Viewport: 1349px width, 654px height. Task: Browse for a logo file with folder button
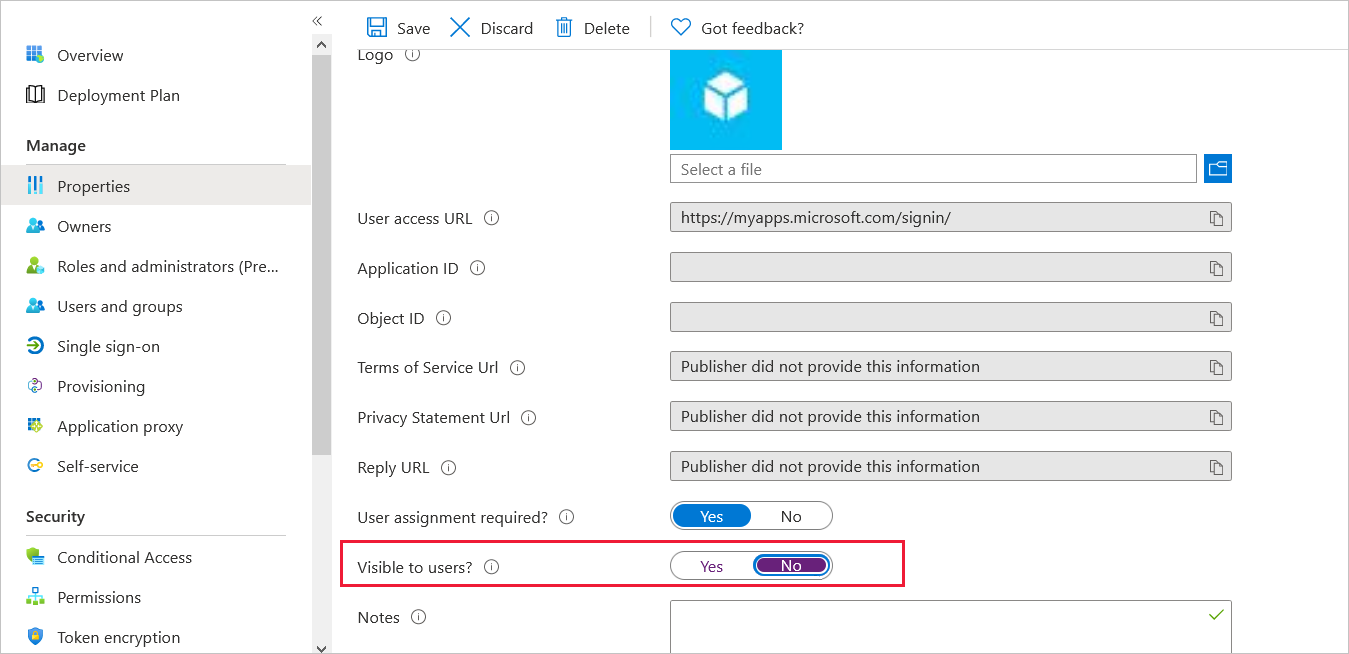(1218, 169)
